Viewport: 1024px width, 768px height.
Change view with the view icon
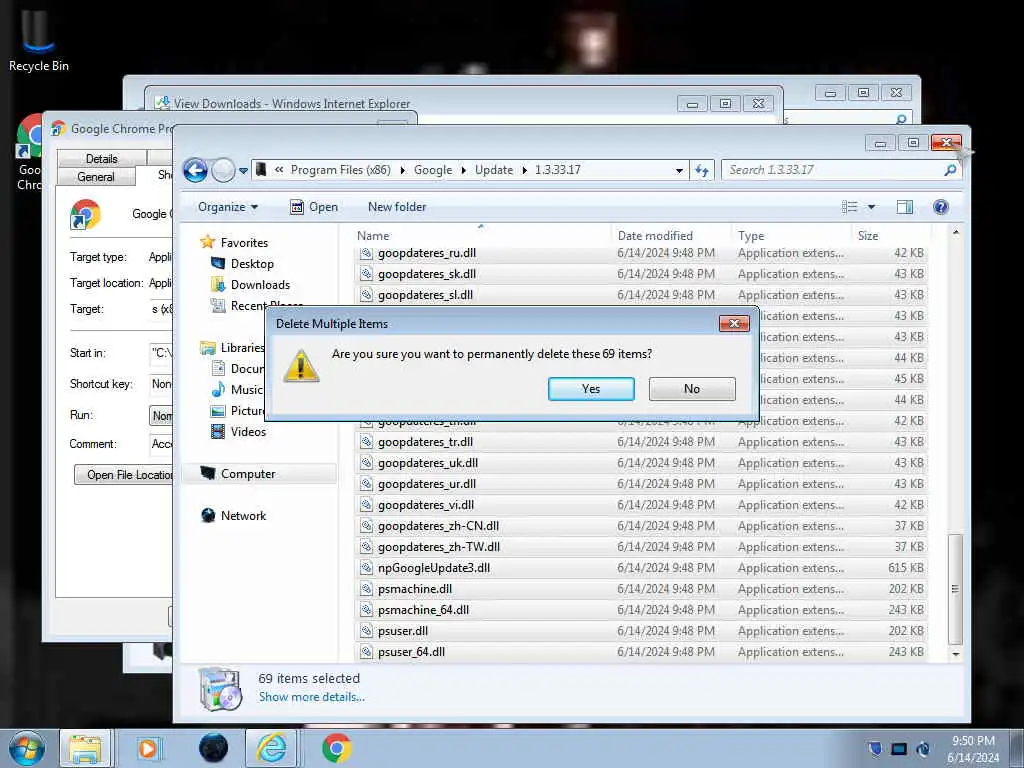[x=850, y=207]
